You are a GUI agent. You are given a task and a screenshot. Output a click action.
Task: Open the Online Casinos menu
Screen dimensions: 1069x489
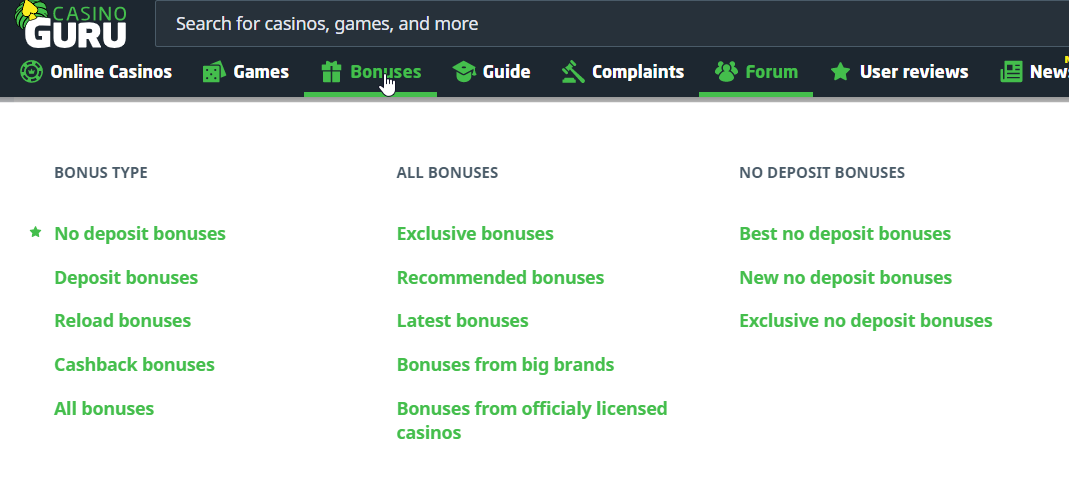coord(111,72)
